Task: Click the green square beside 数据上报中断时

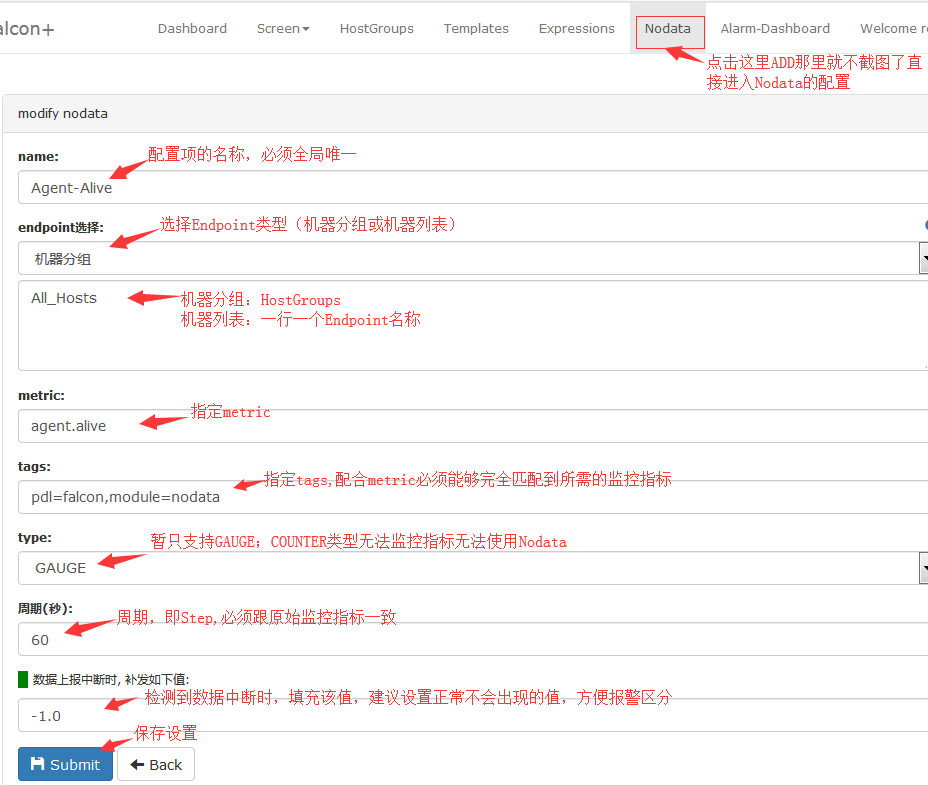Action: point(23,679)
